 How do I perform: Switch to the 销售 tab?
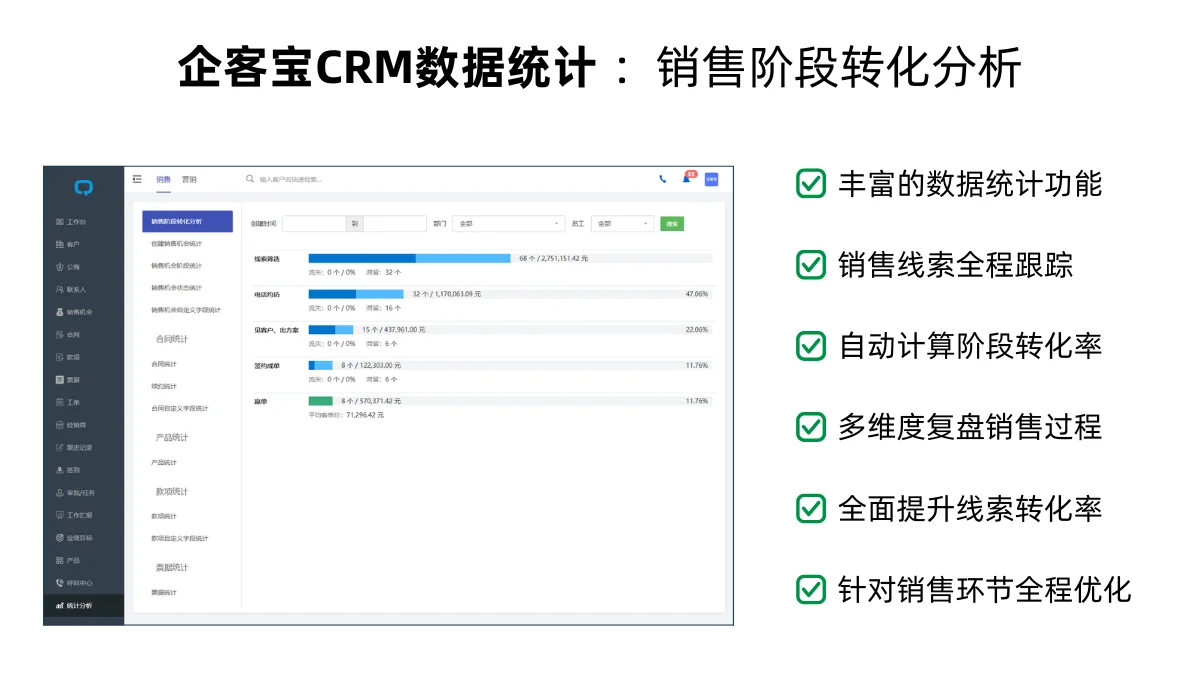coord(163,179)
